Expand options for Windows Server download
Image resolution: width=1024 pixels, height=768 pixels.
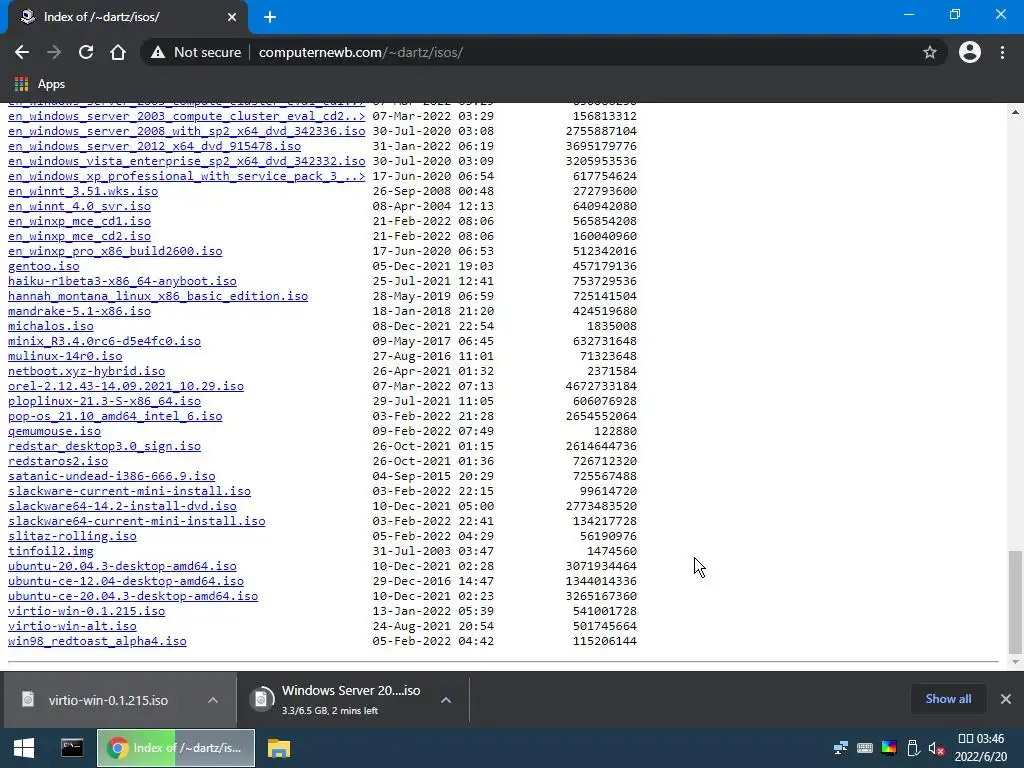coord(446,700)
